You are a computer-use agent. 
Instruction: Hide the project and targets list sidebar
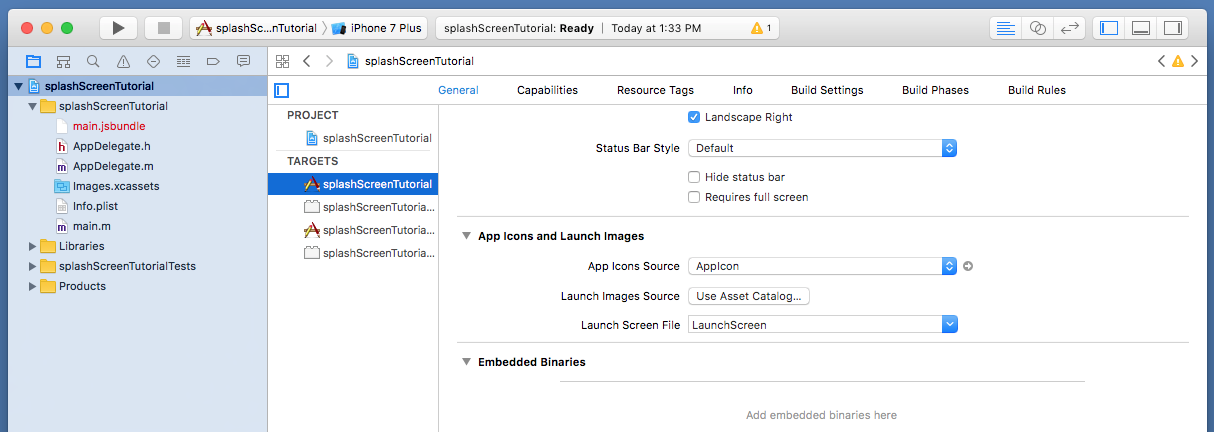pyautogui.click(x=282, y=90)
